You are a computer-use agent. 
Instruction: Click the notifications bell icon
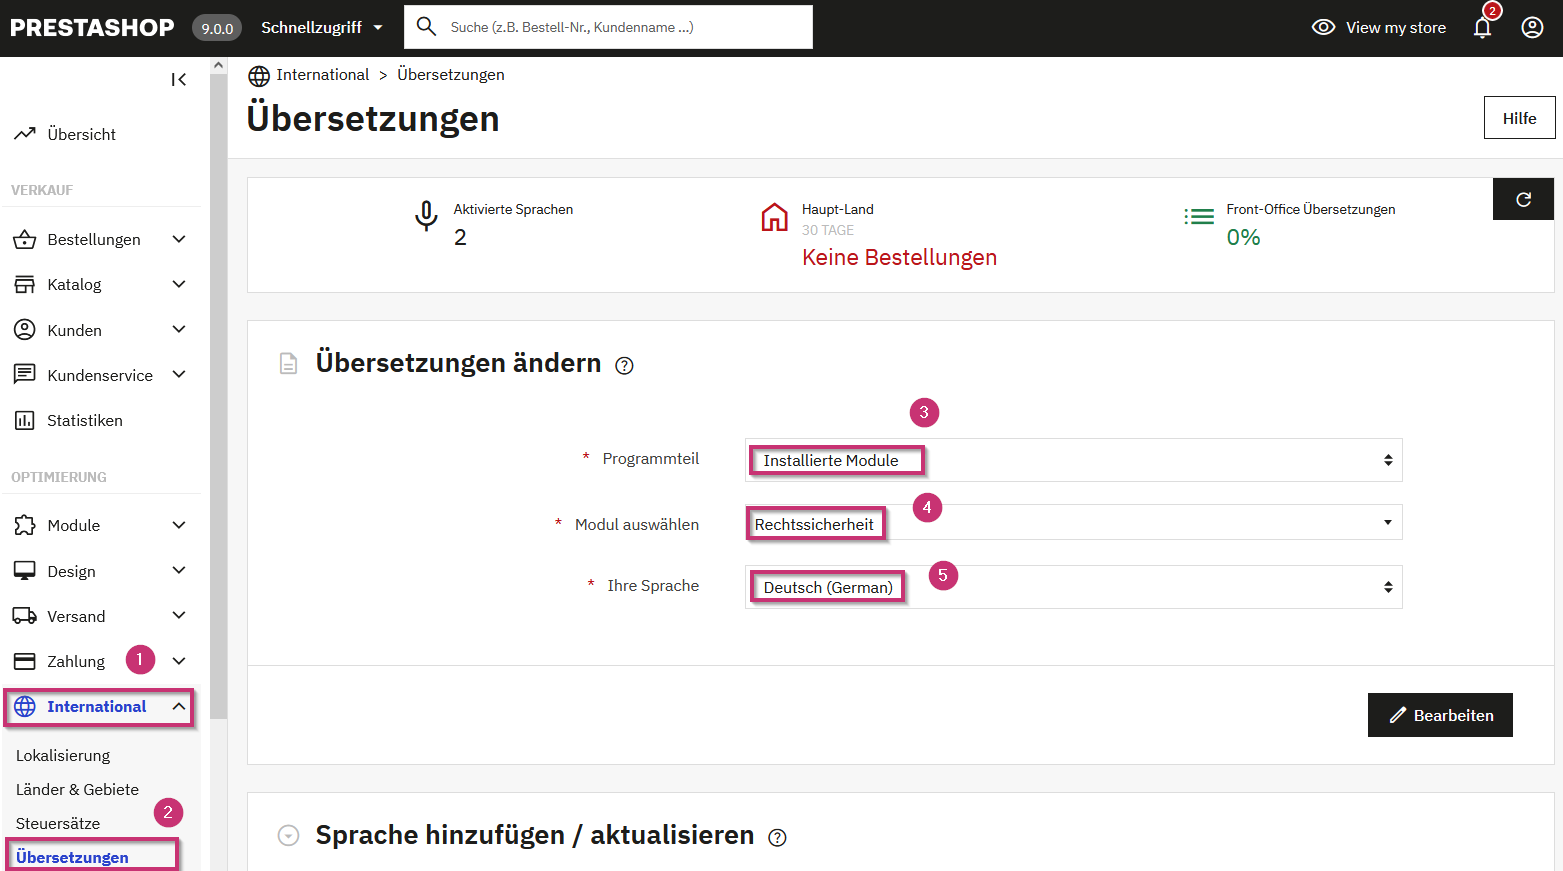[1482, 28]
